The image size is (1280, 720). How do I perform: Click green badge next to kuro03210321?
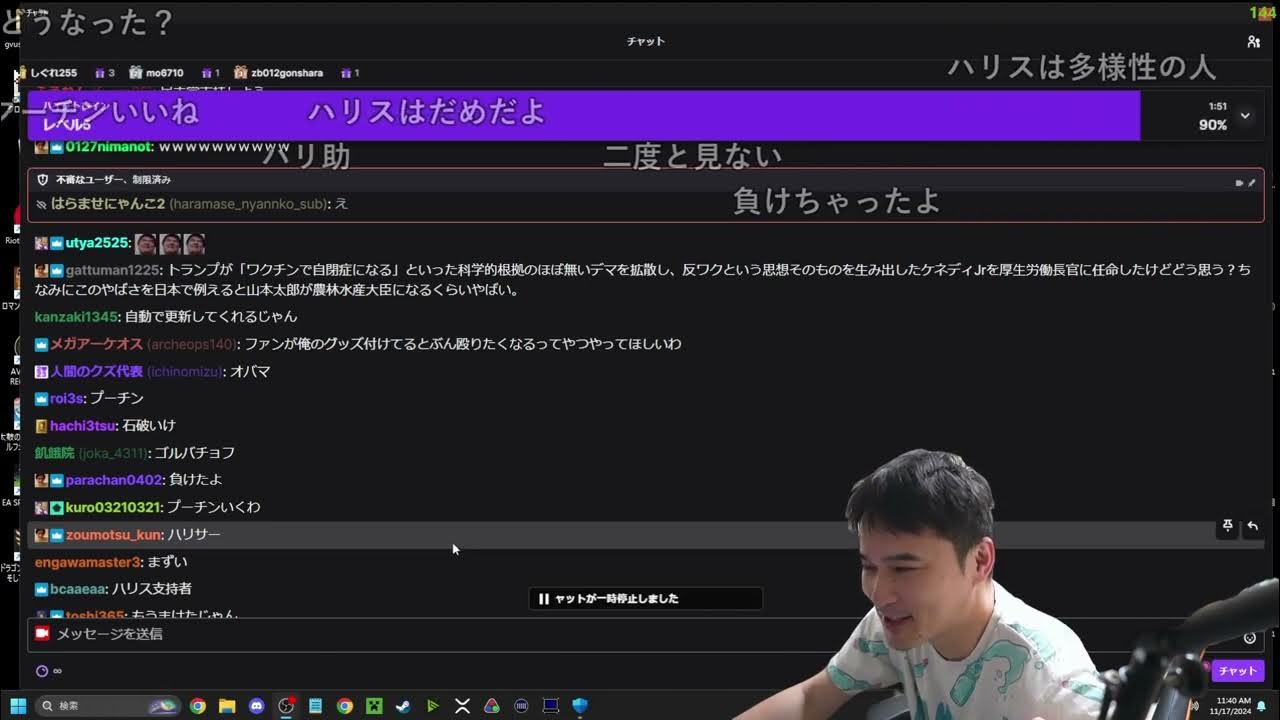(x=57, y=508)
